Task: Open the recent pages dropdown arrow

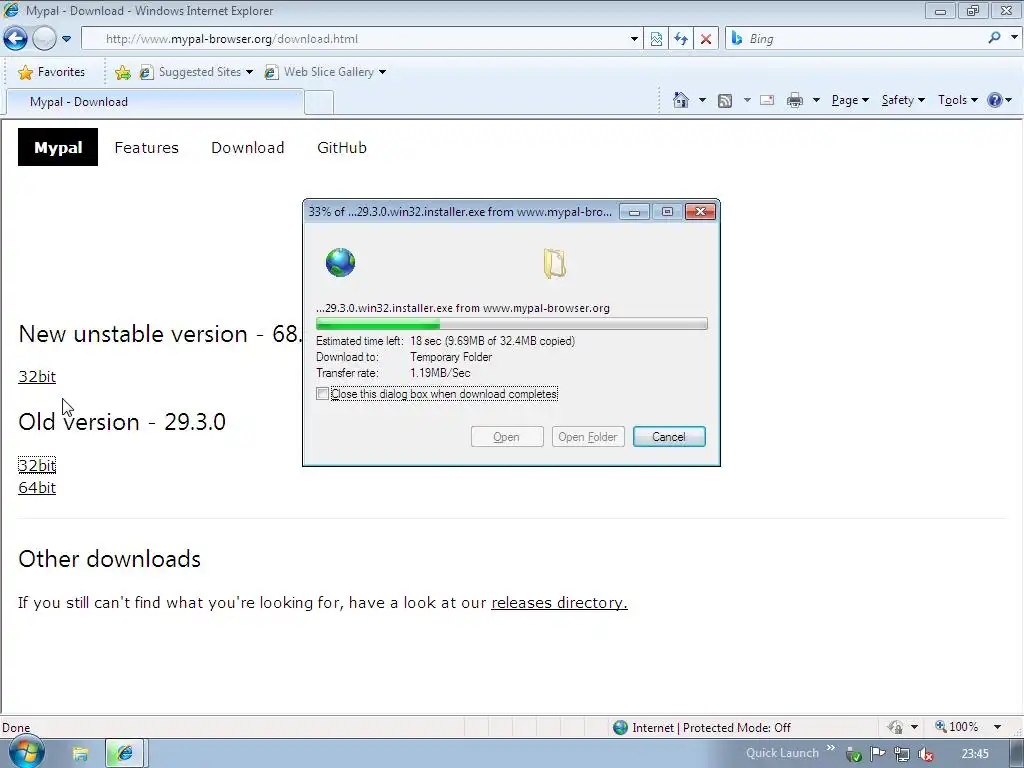Action: (x=66, y=39)
